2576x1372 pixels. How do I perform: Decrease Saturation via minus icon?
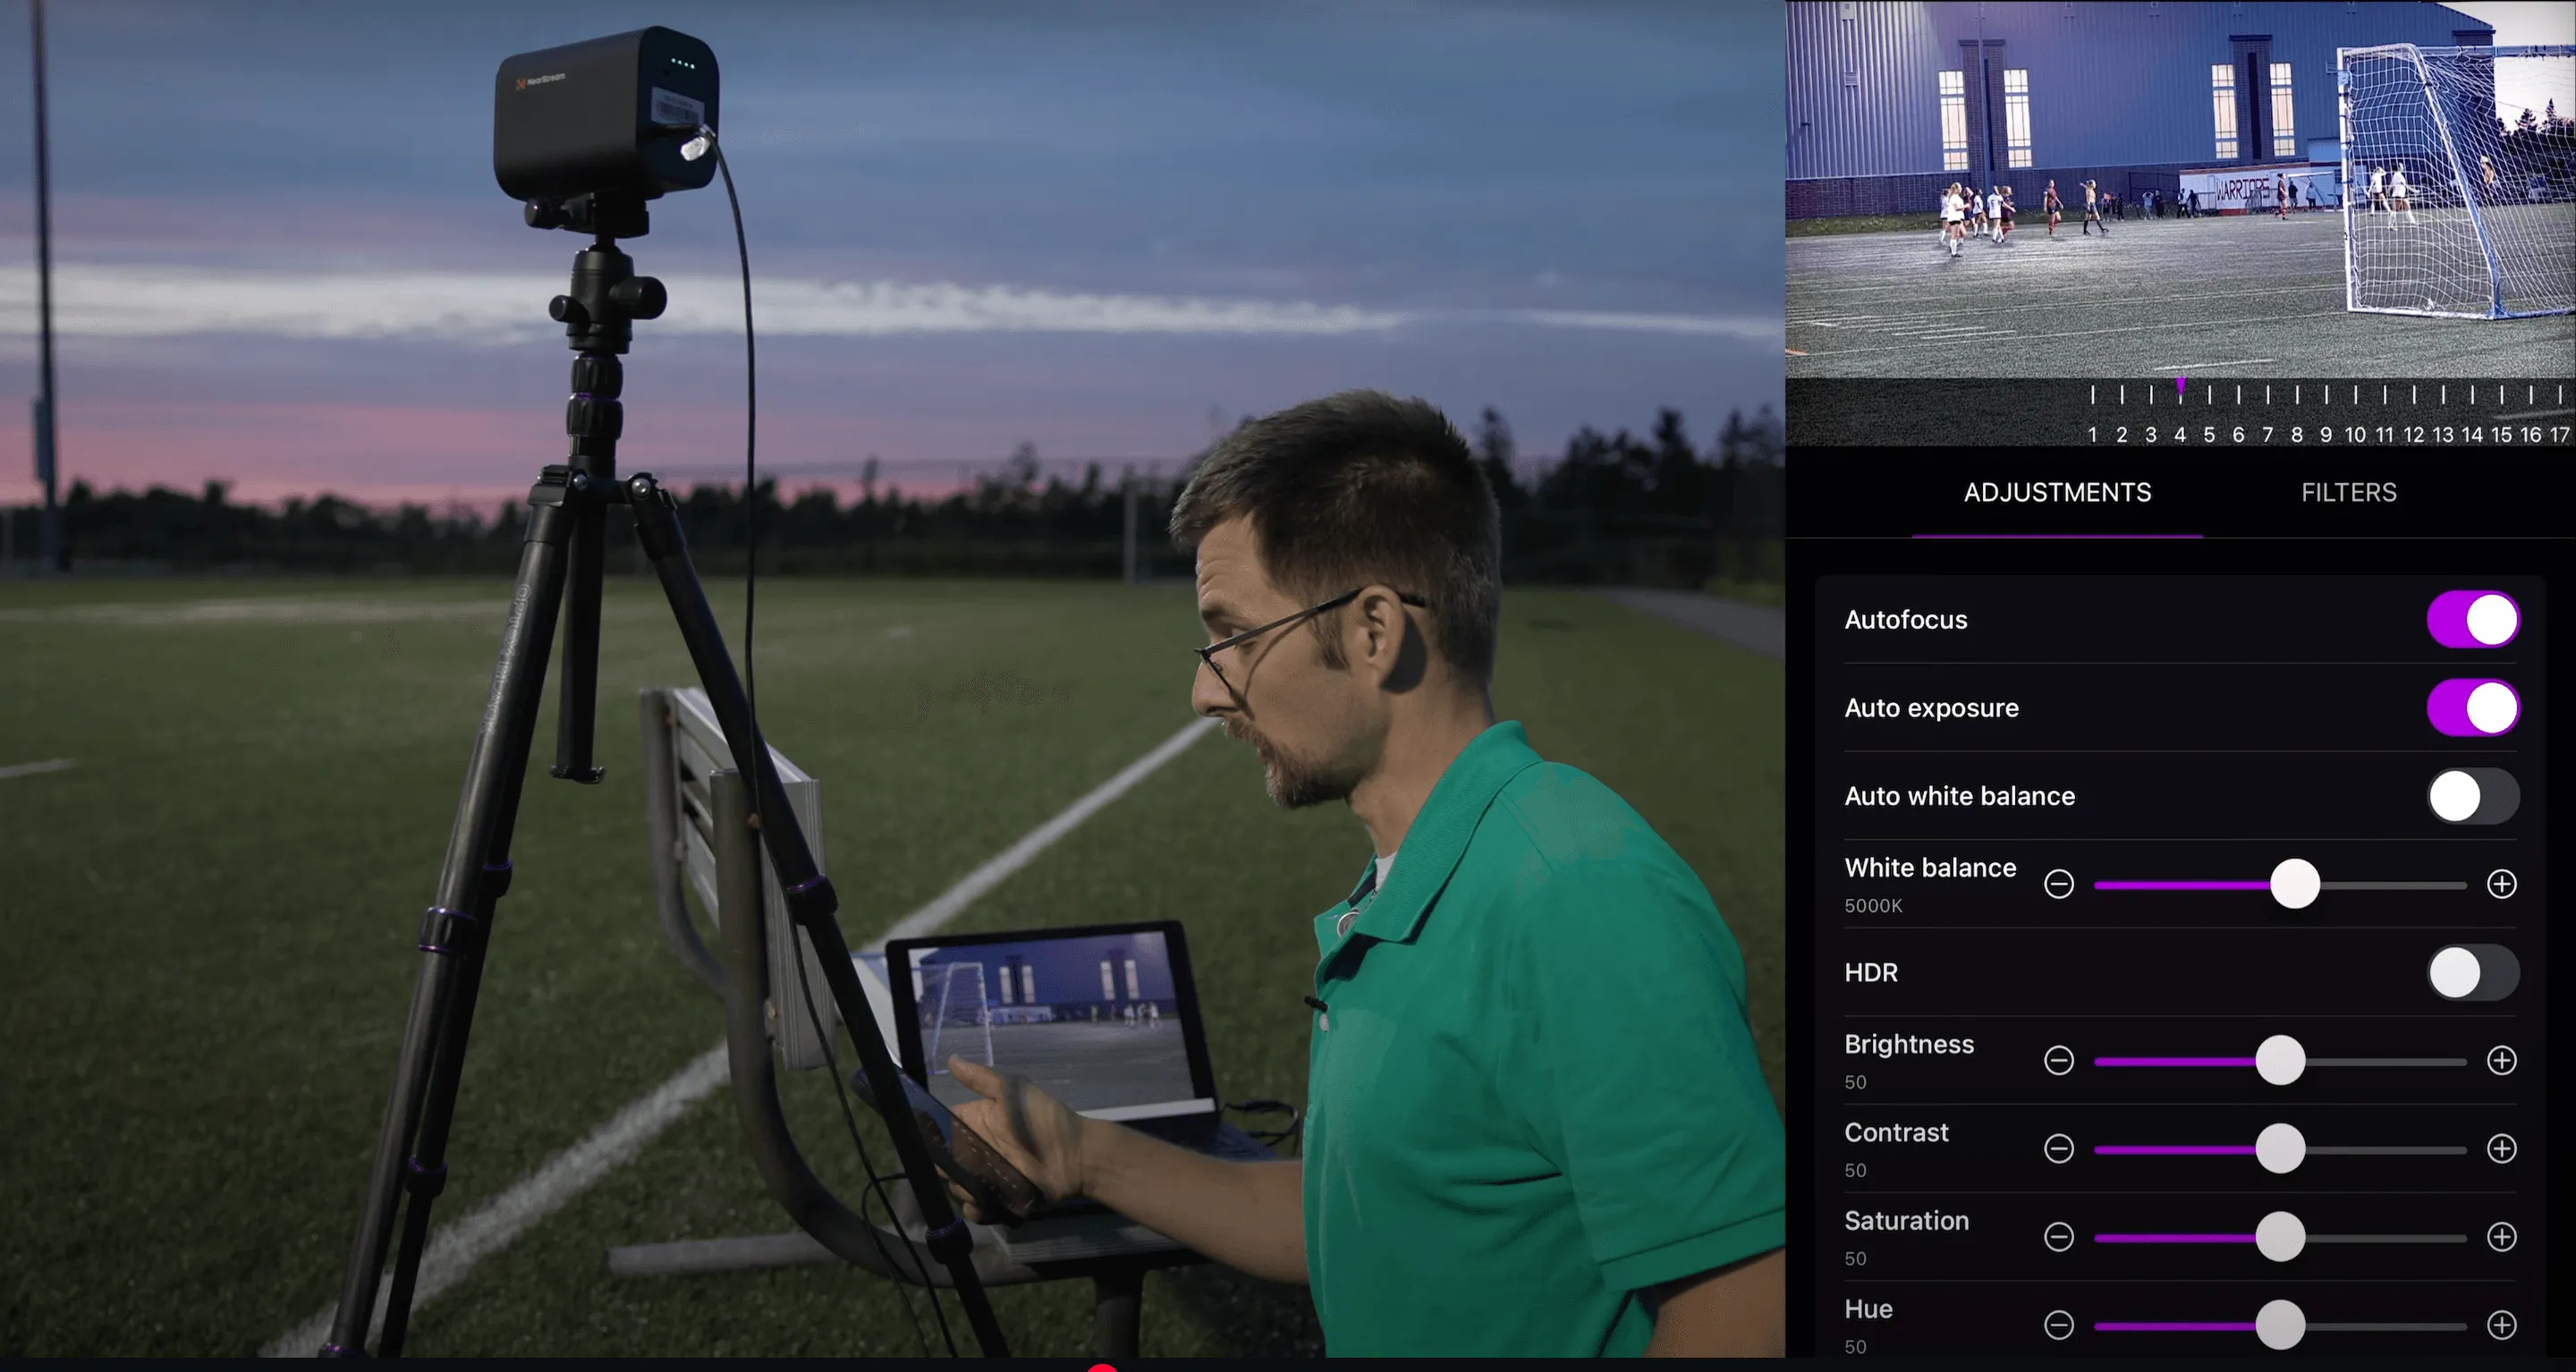pyautogui.click(x=2059, y=1238)
